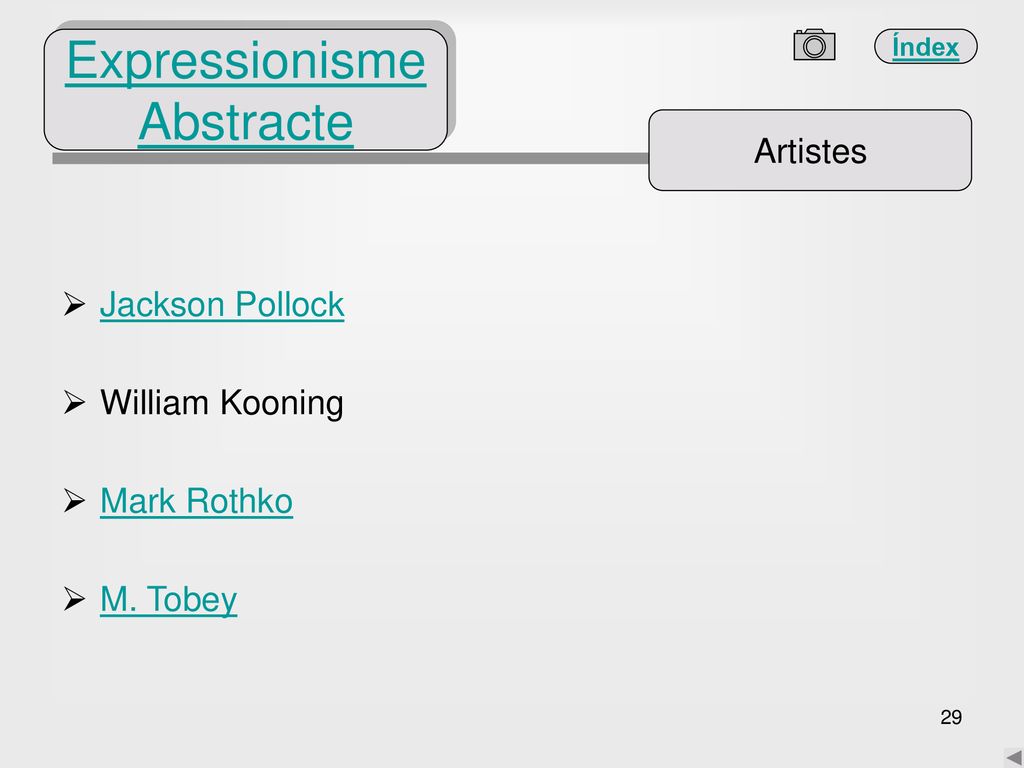Click the surname Rothko in the artist list
Screen dimensions: 1024x768
click(239, 501)
